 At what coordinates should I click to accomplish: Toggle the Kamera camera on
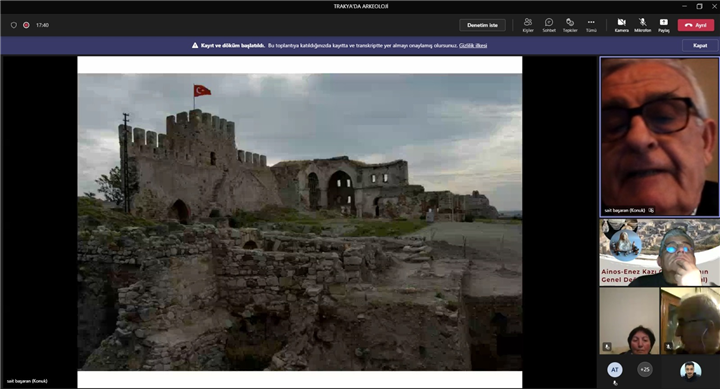tap(621, 25)
